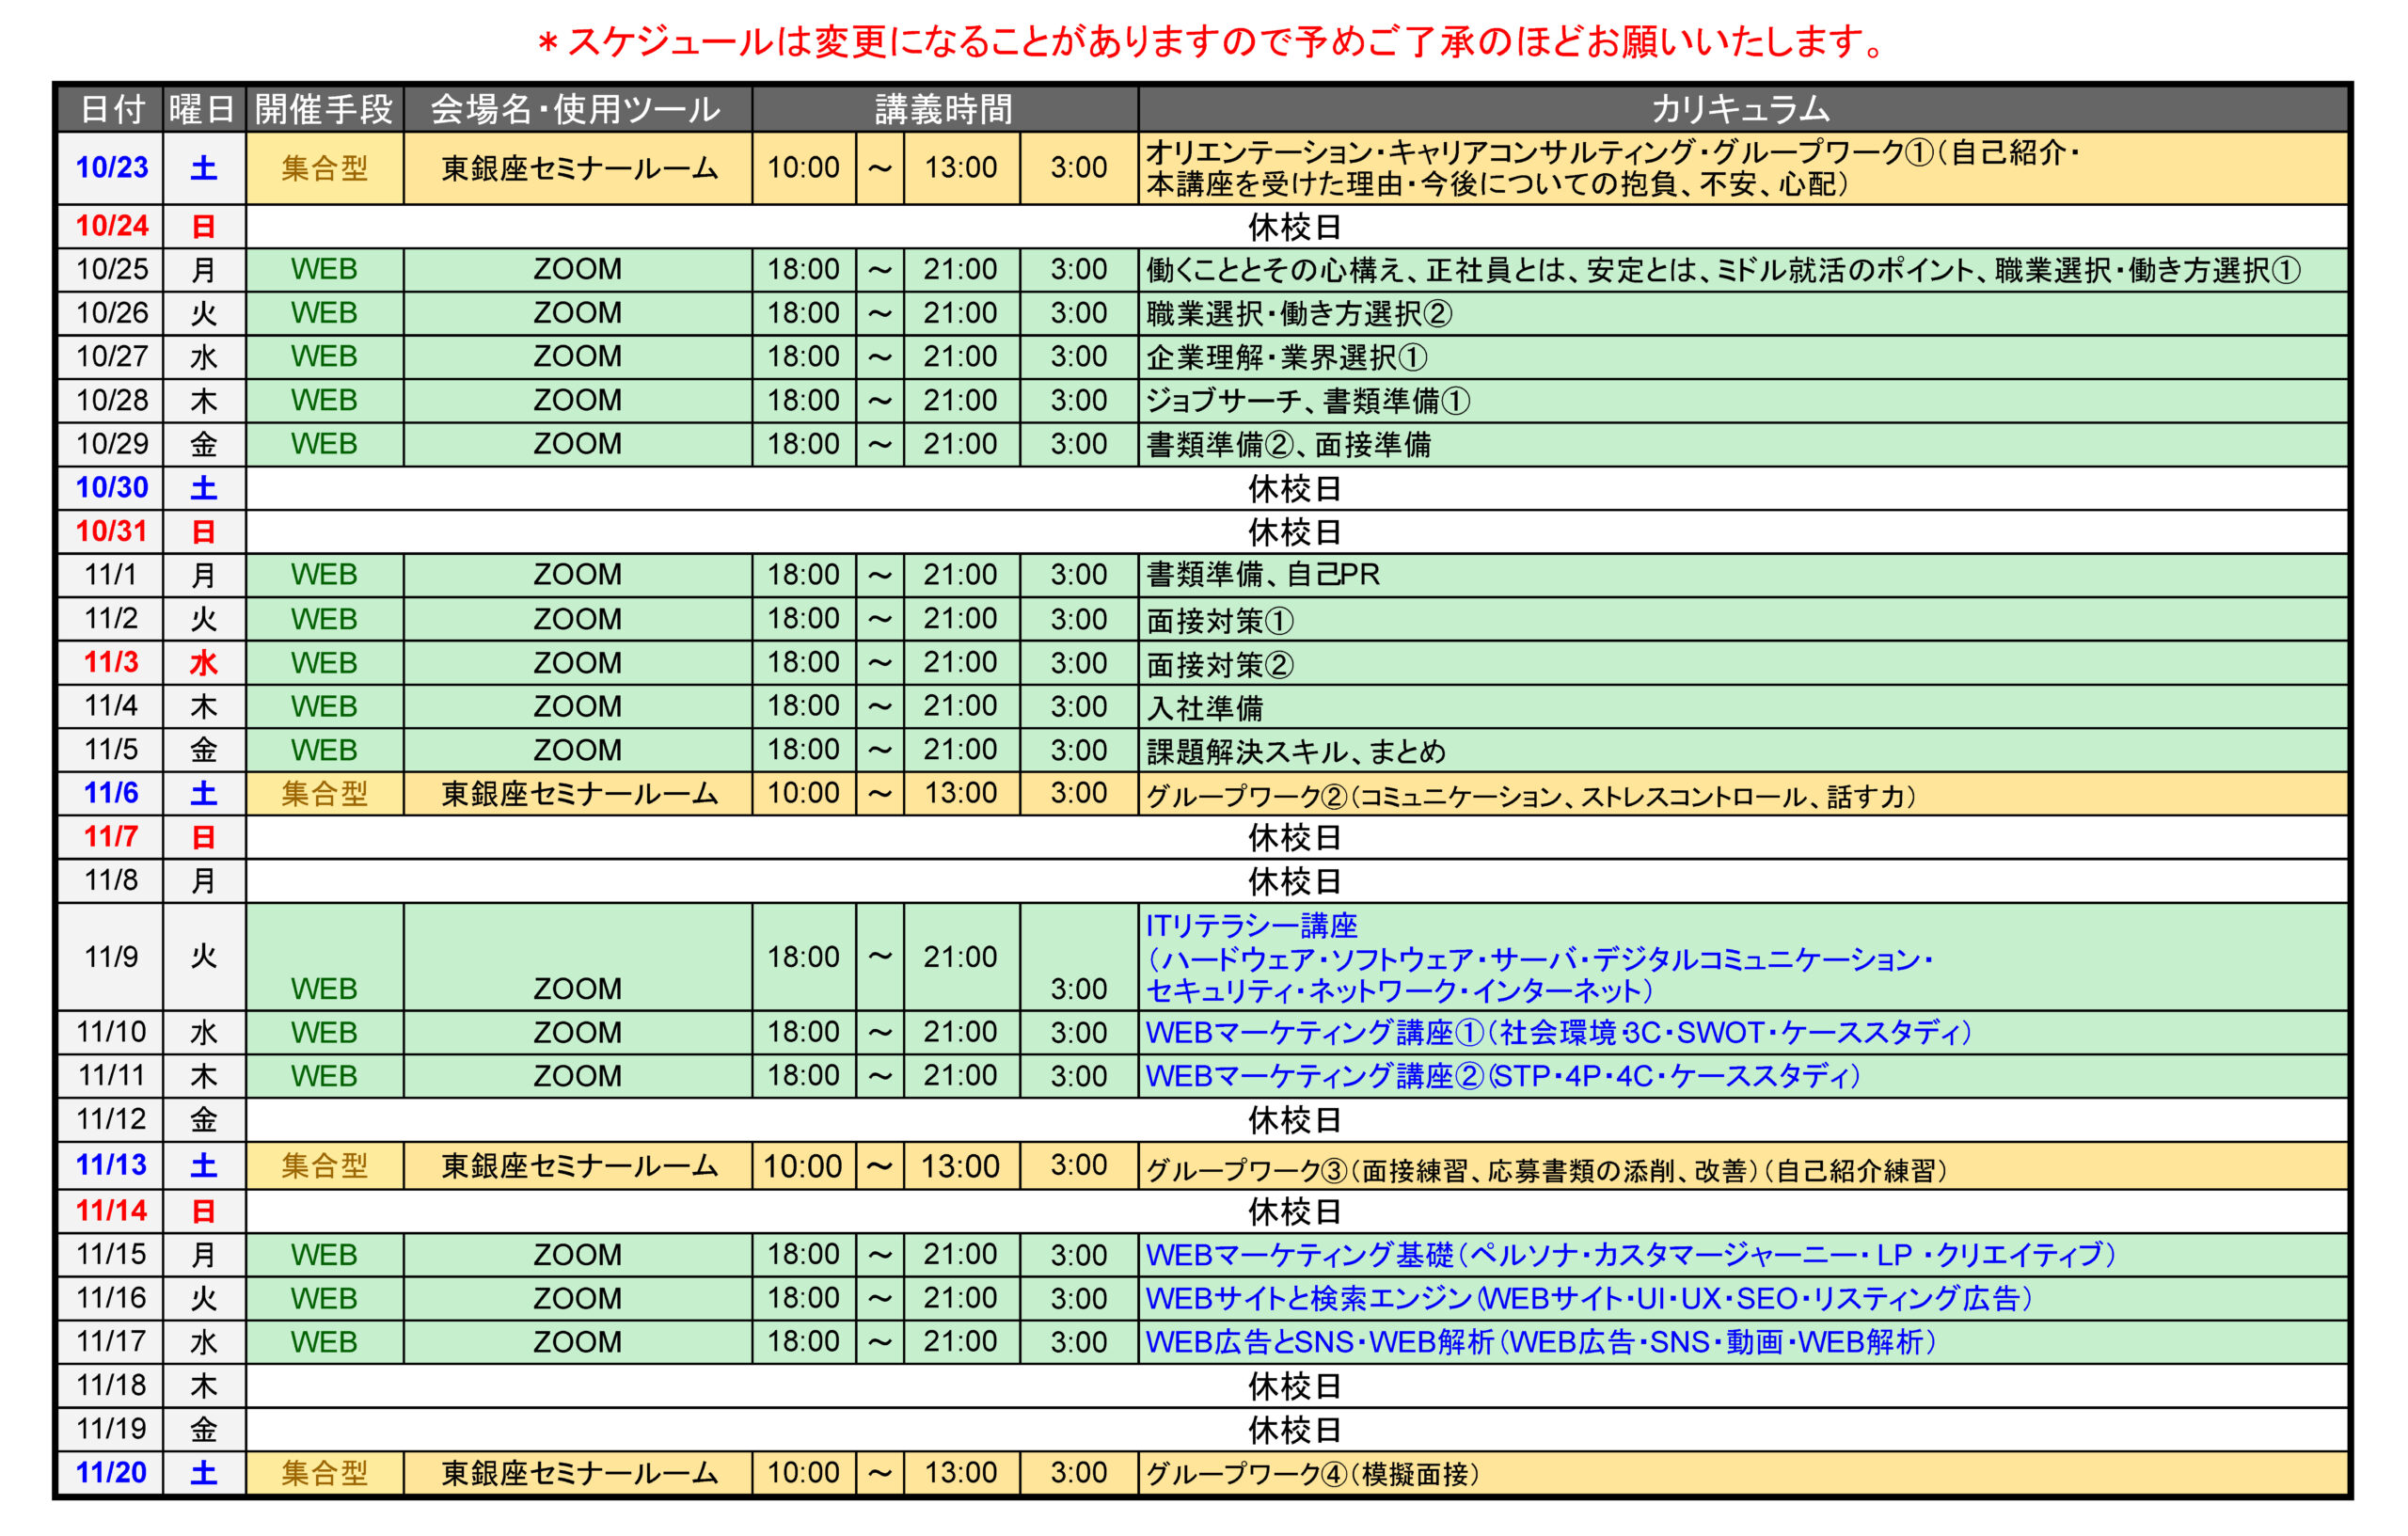Viewport: 2408px width, 1536px height.
Task: Click the 職業選択・働き方選択② curriculum cell
Action: point(1742,314)
